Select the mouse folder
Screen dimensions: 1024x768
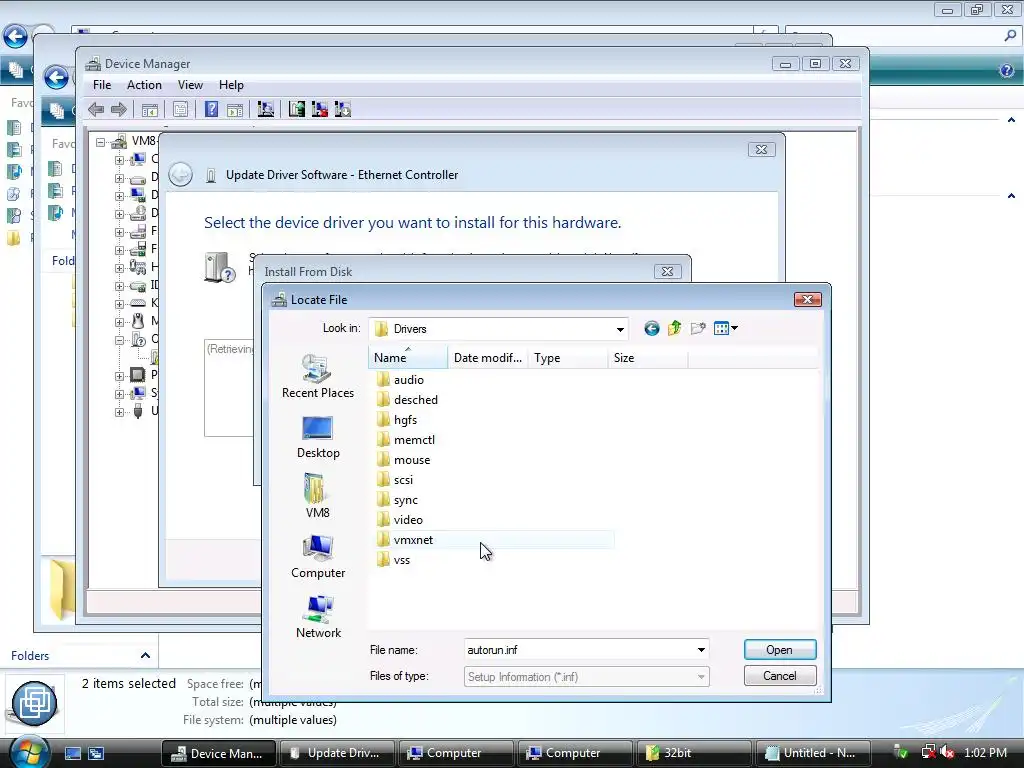(404, 460)
